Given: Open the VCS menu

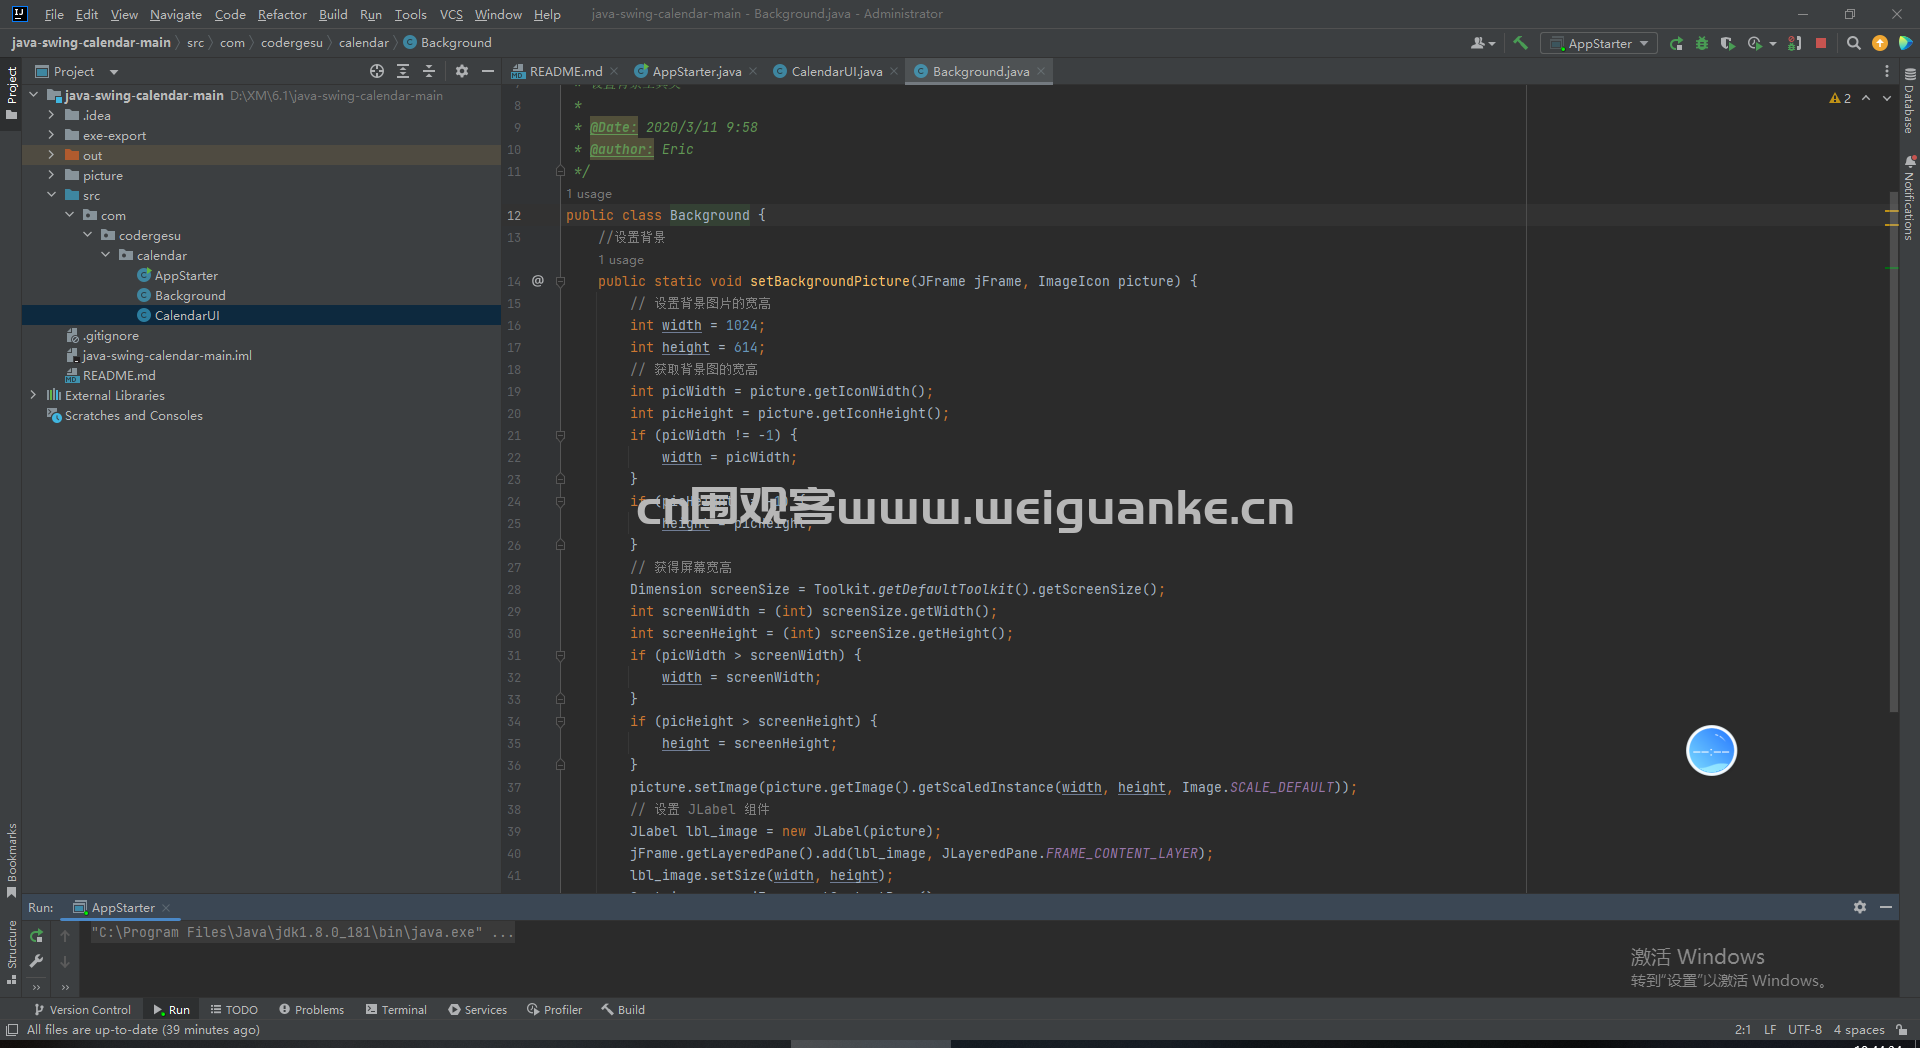Looking at the screenshot, I should coord(451,14).
